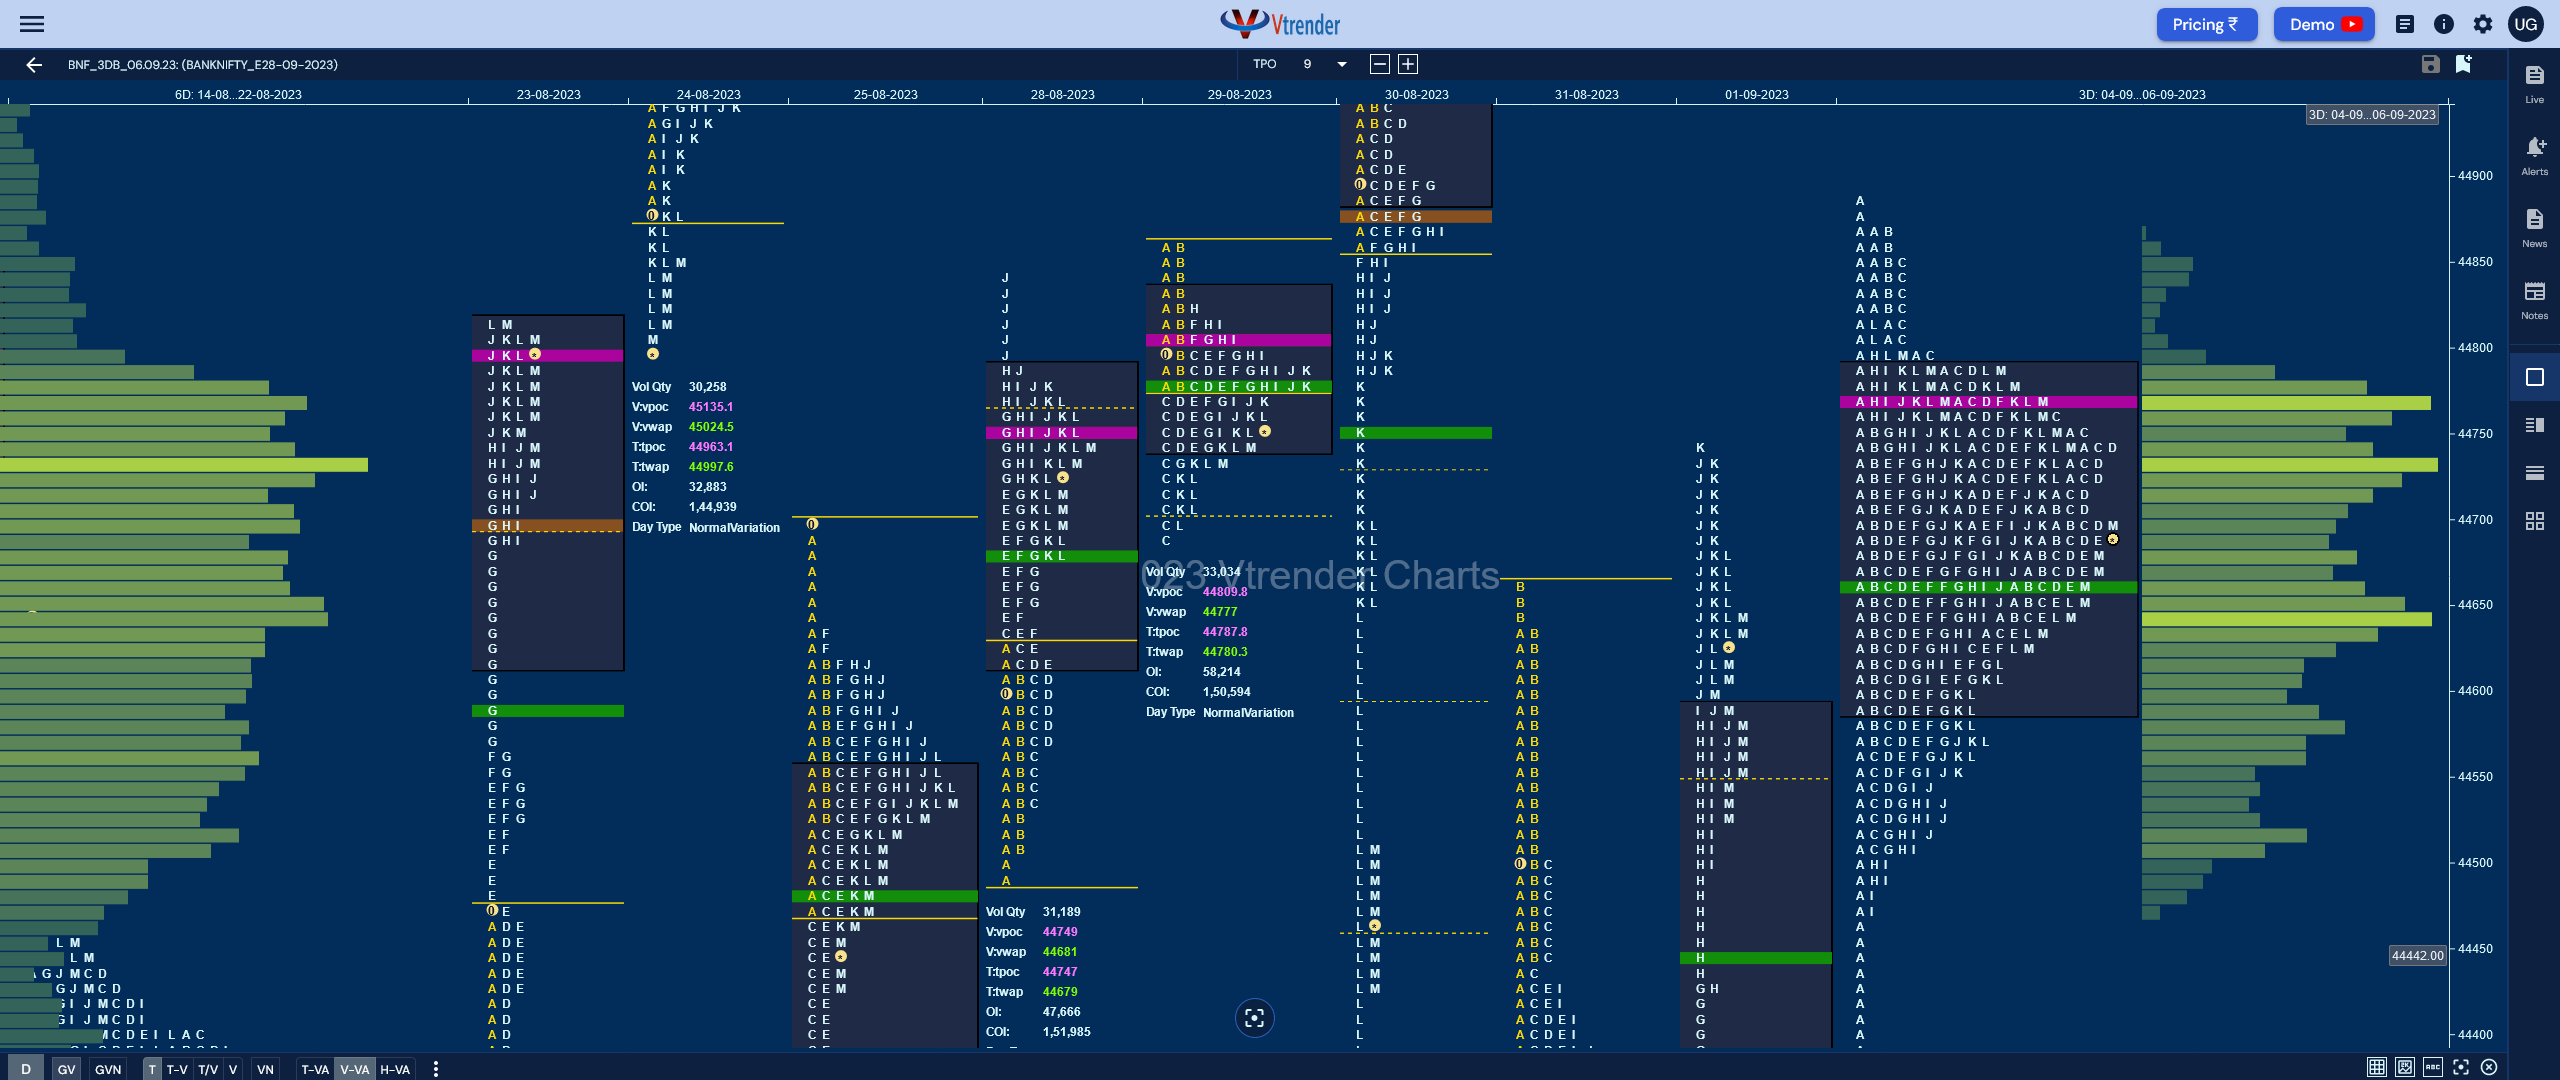Open the hamburger menu icon
Screen dimensions: 2560x1080
pos(33,23)
